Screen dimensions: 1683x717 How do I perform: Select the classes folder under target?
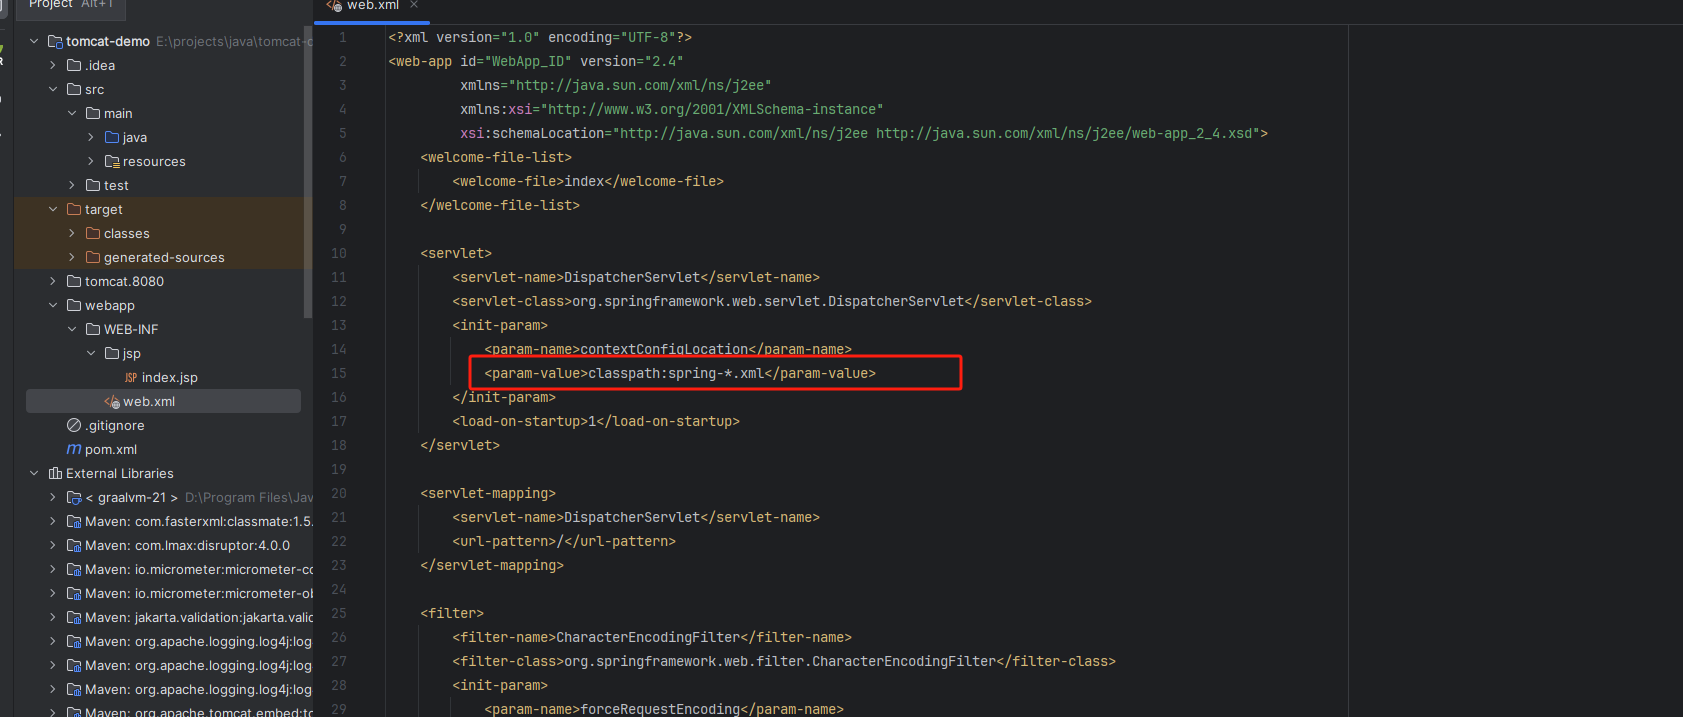click(x=126, y=234)
